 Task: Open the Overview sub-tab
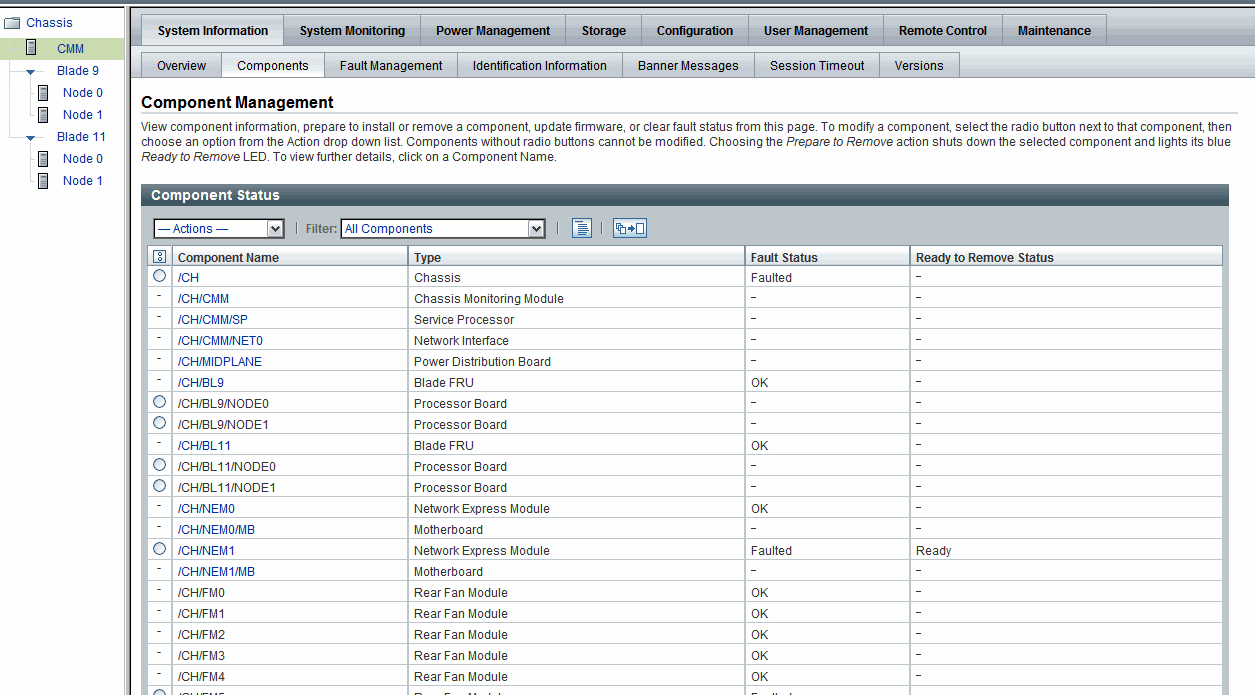click(181, 66)
